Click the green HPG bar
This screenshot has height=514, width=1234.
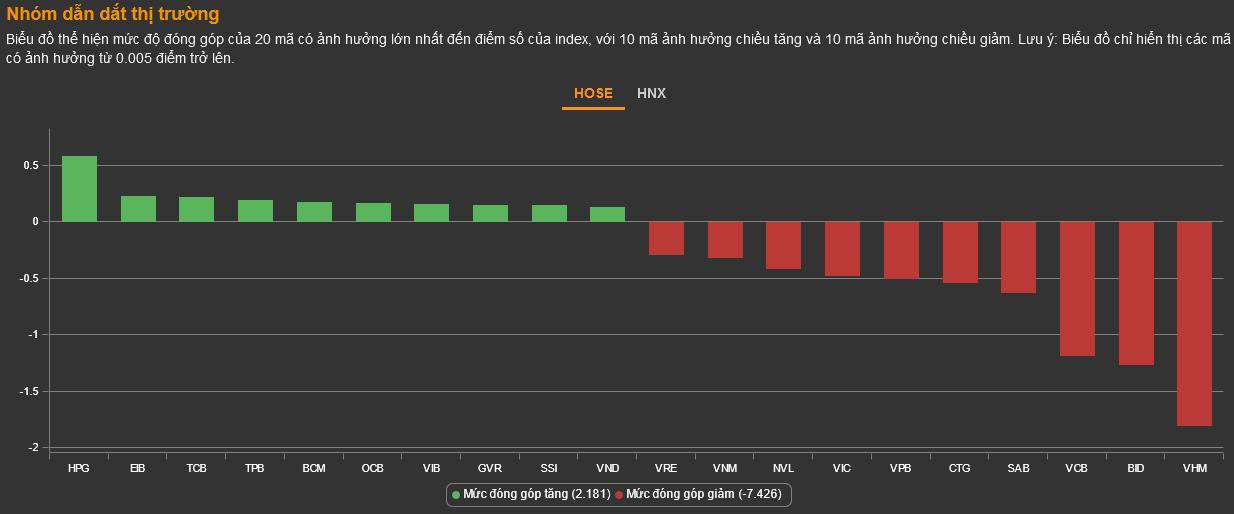80,189
